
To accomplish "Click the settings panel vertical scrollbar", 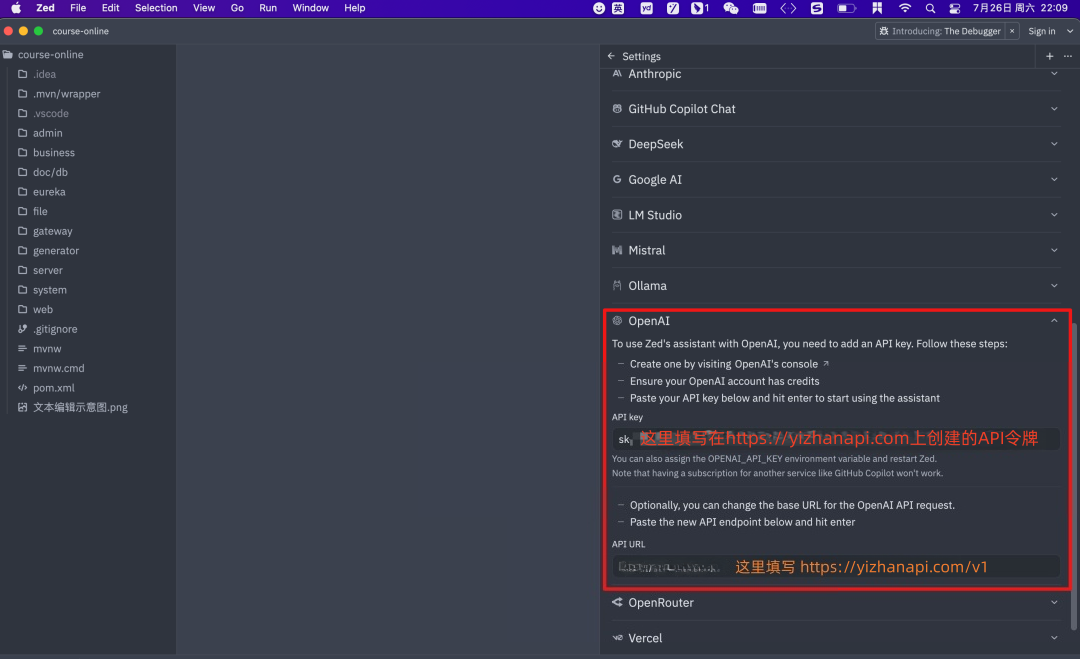I will [1074, 475].
